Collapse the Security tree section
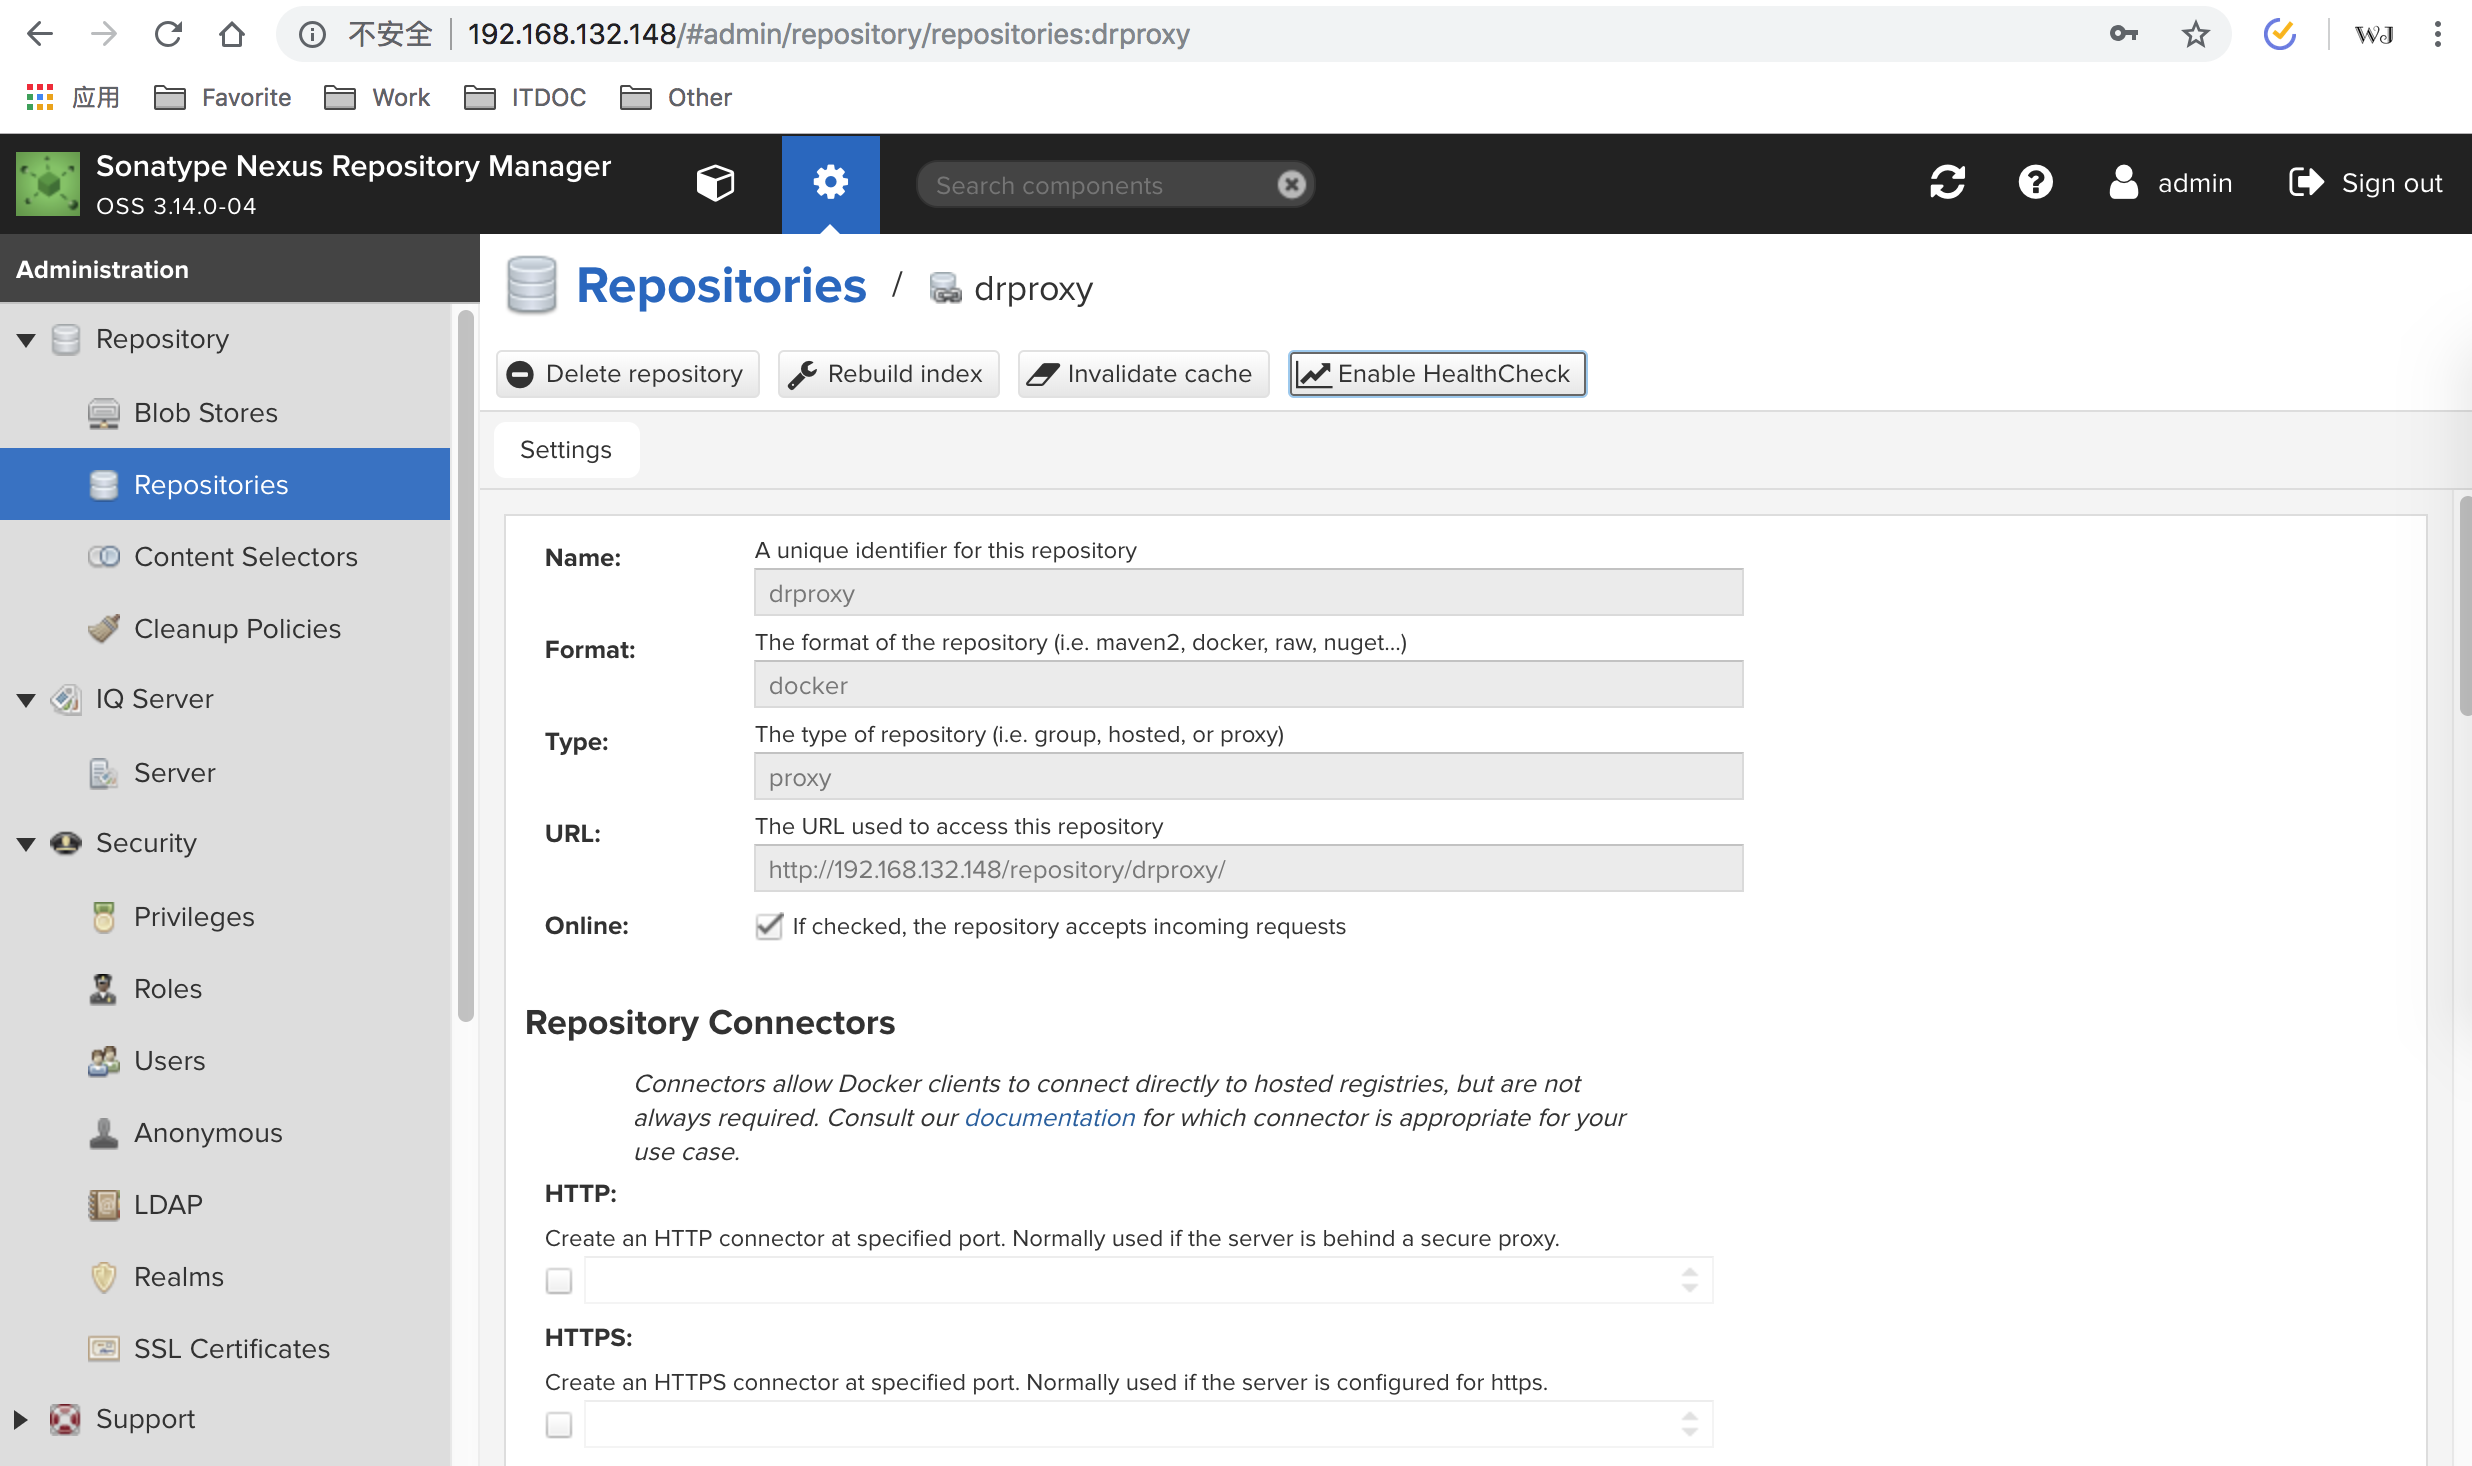The image size is (2472, 1466). [26, 844]
